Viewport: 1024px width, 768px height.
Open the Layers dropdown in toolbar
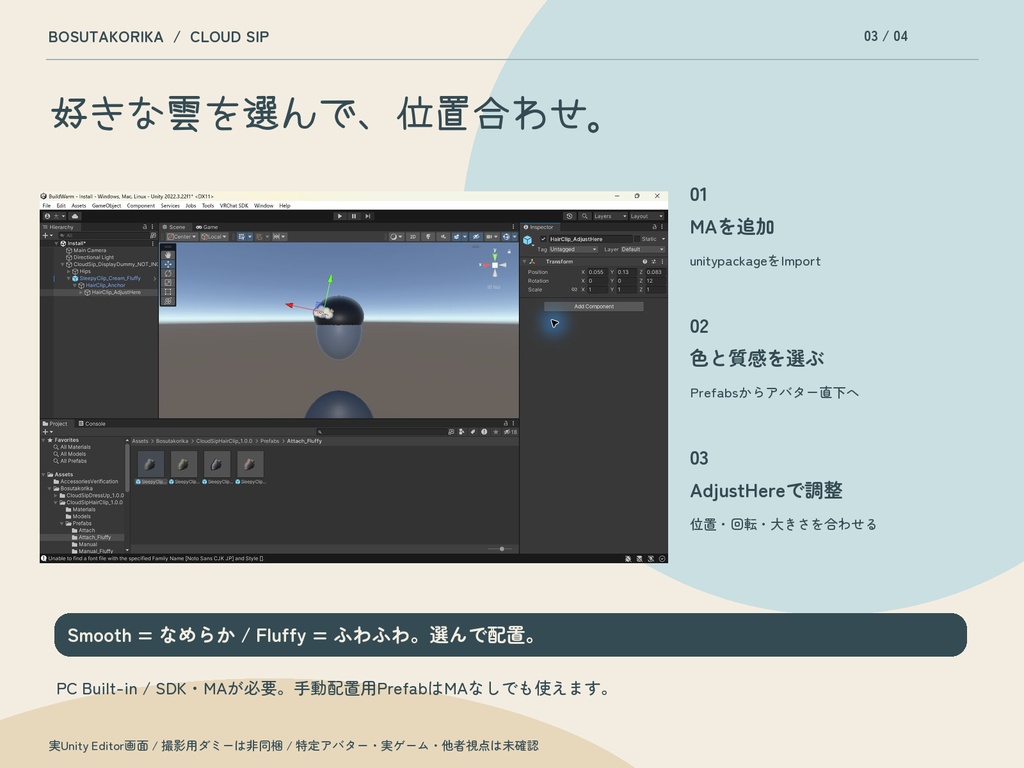(610, 216)
